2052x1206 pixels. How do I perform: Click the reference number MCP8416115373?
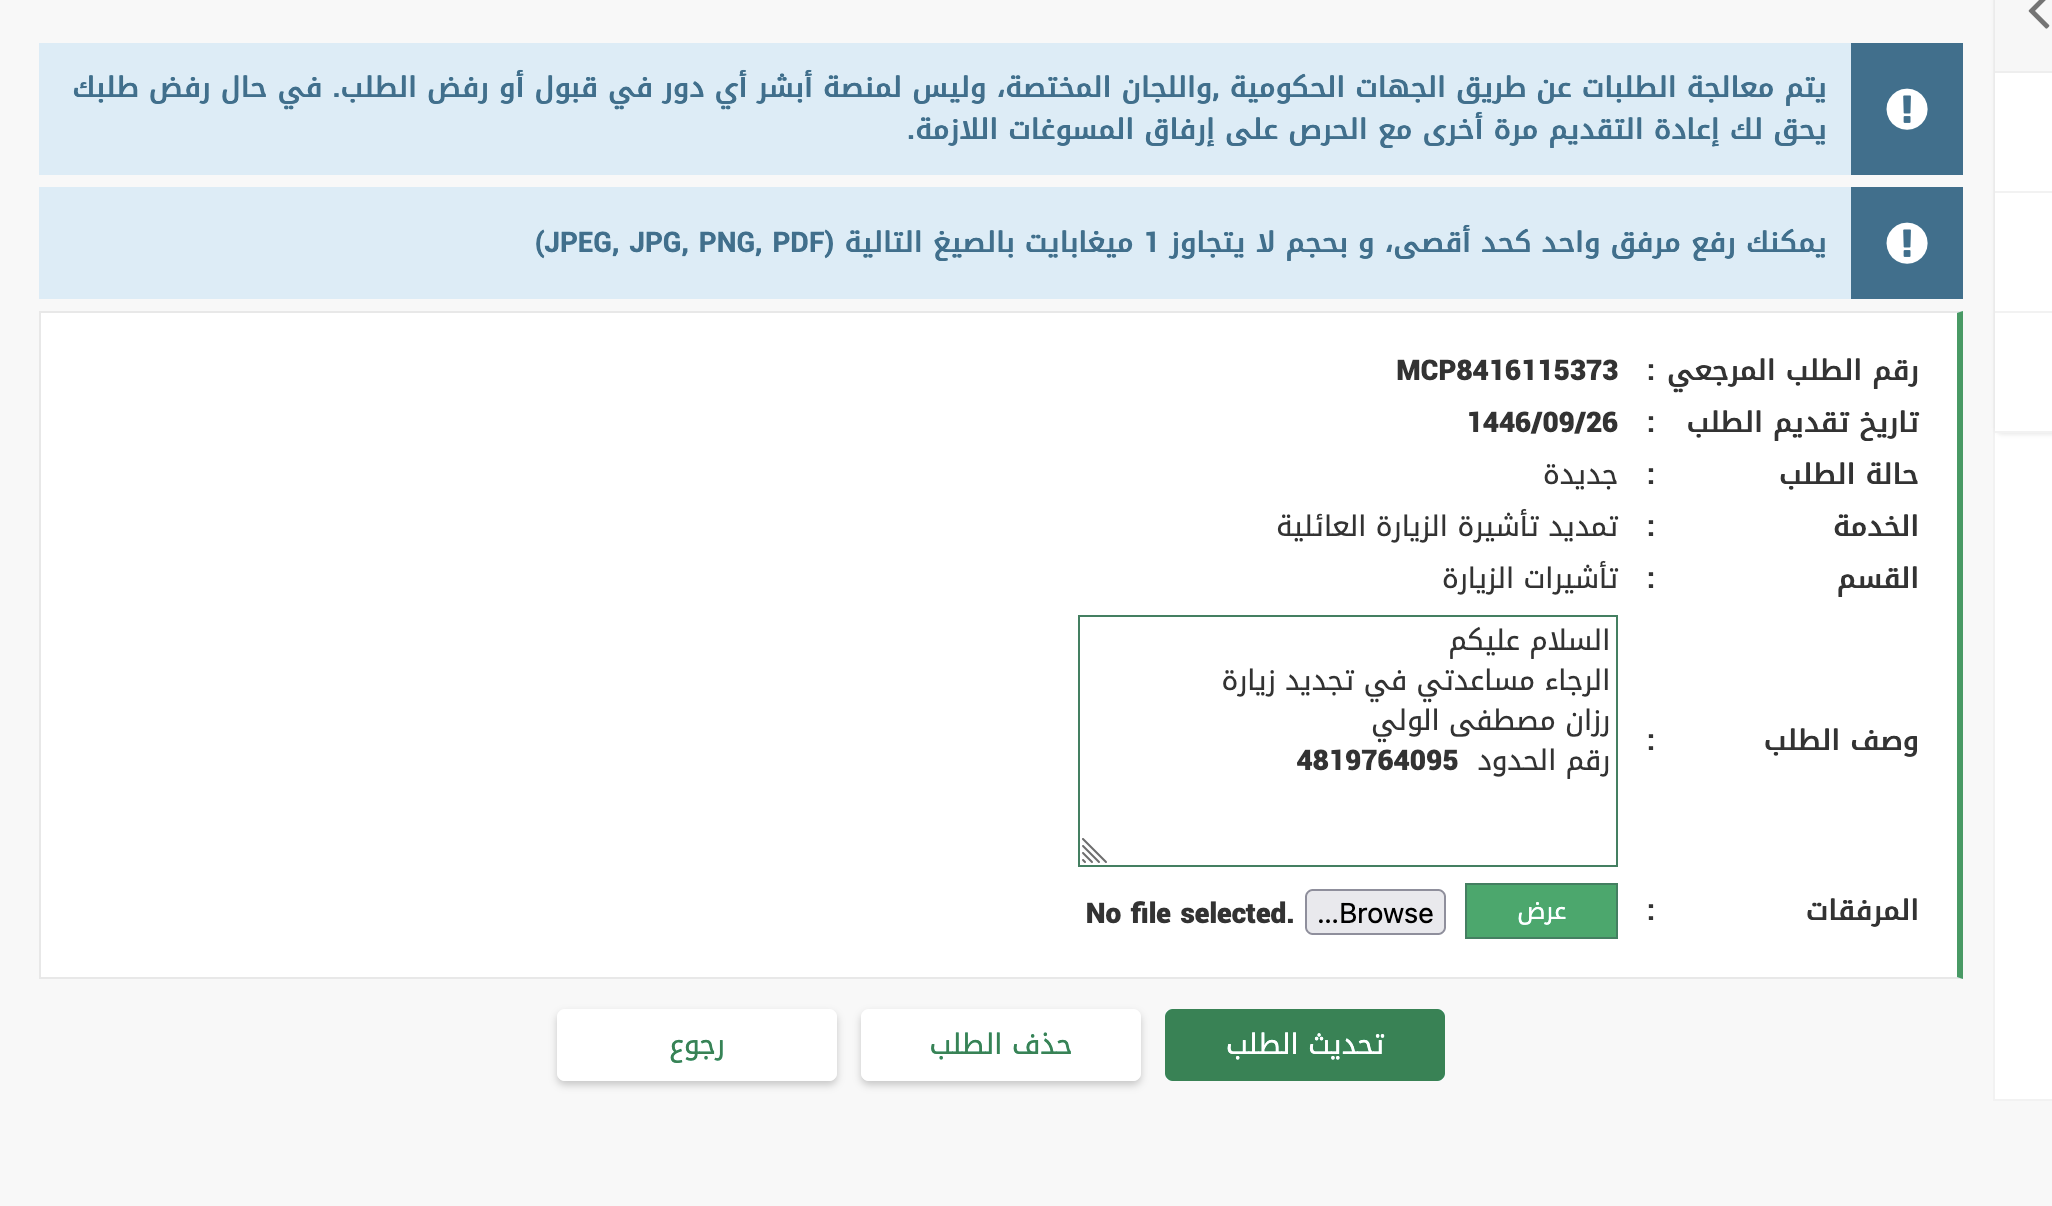[x=1506, y=371]
